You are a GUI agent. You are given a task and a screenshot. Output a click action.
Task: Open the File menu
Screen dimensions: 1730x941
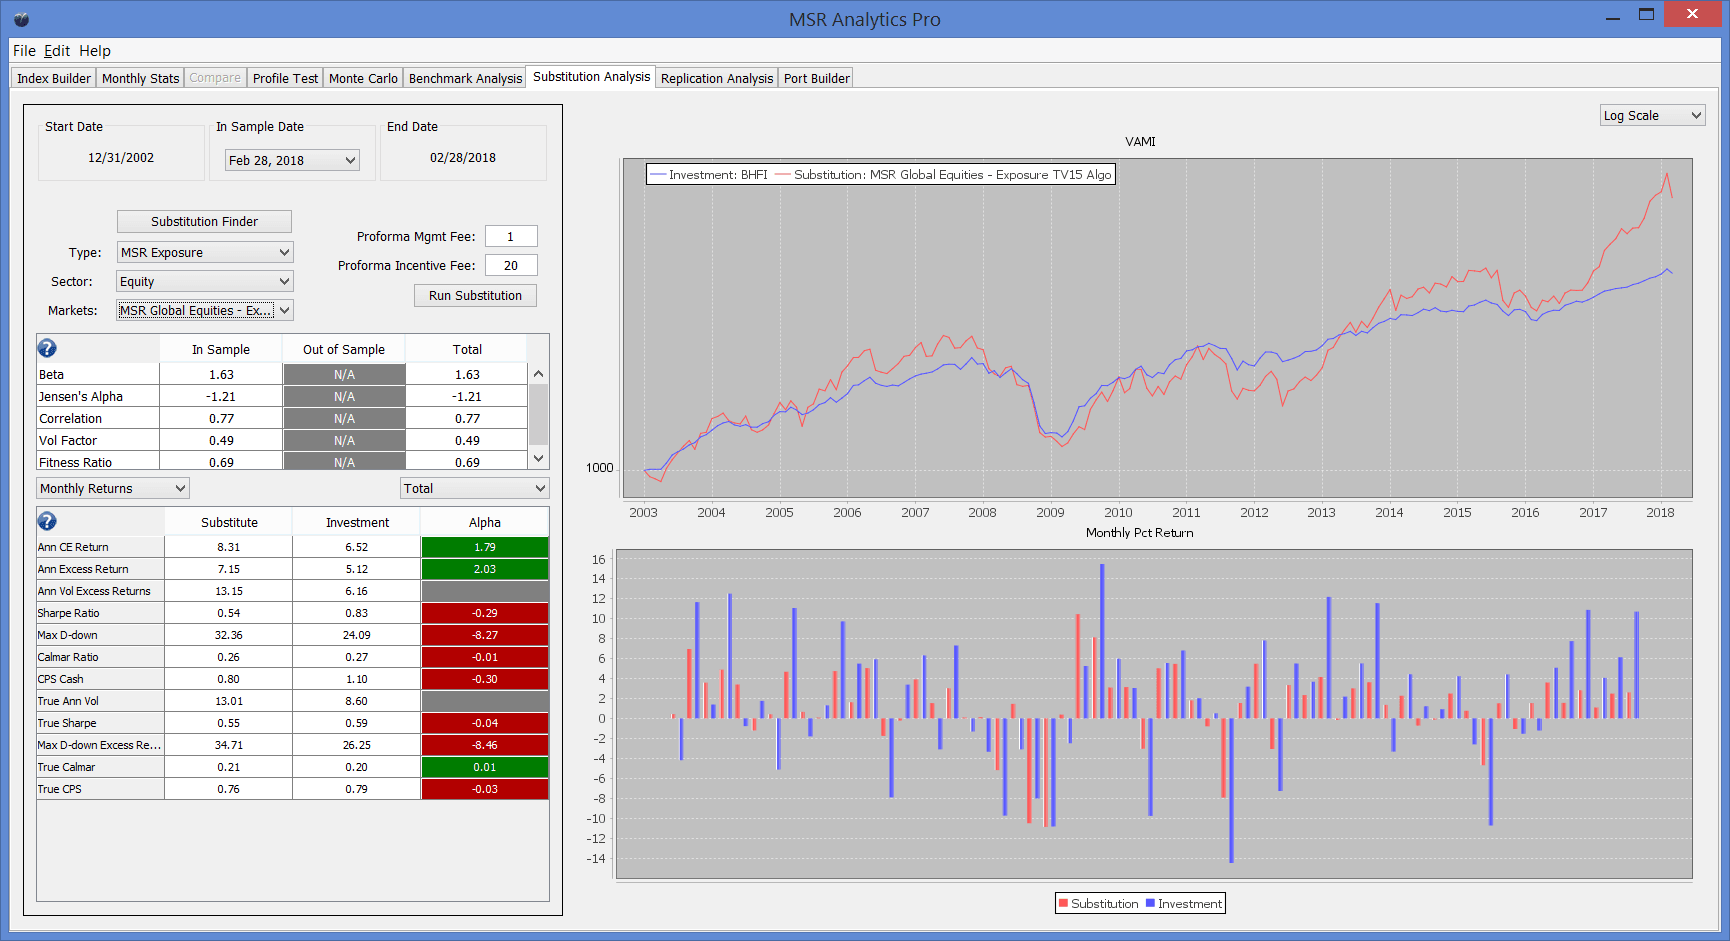click(24, 51)
